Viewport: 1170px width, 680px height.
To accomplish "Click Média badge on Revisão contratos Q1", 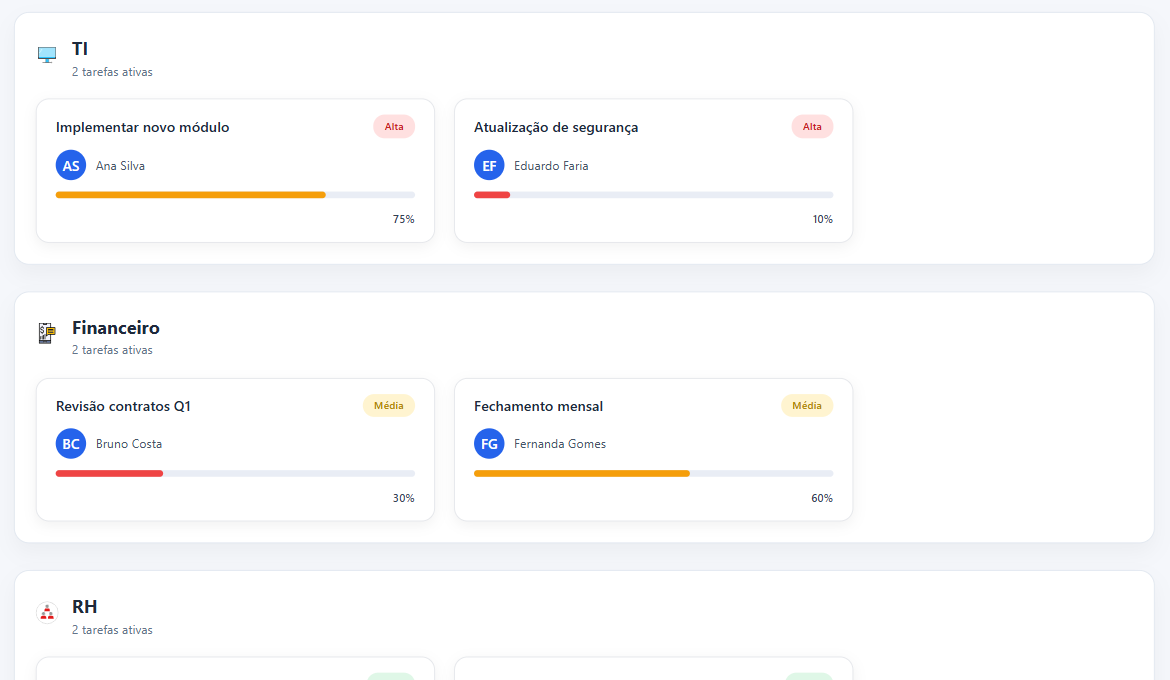I will [x=389, y=406].
